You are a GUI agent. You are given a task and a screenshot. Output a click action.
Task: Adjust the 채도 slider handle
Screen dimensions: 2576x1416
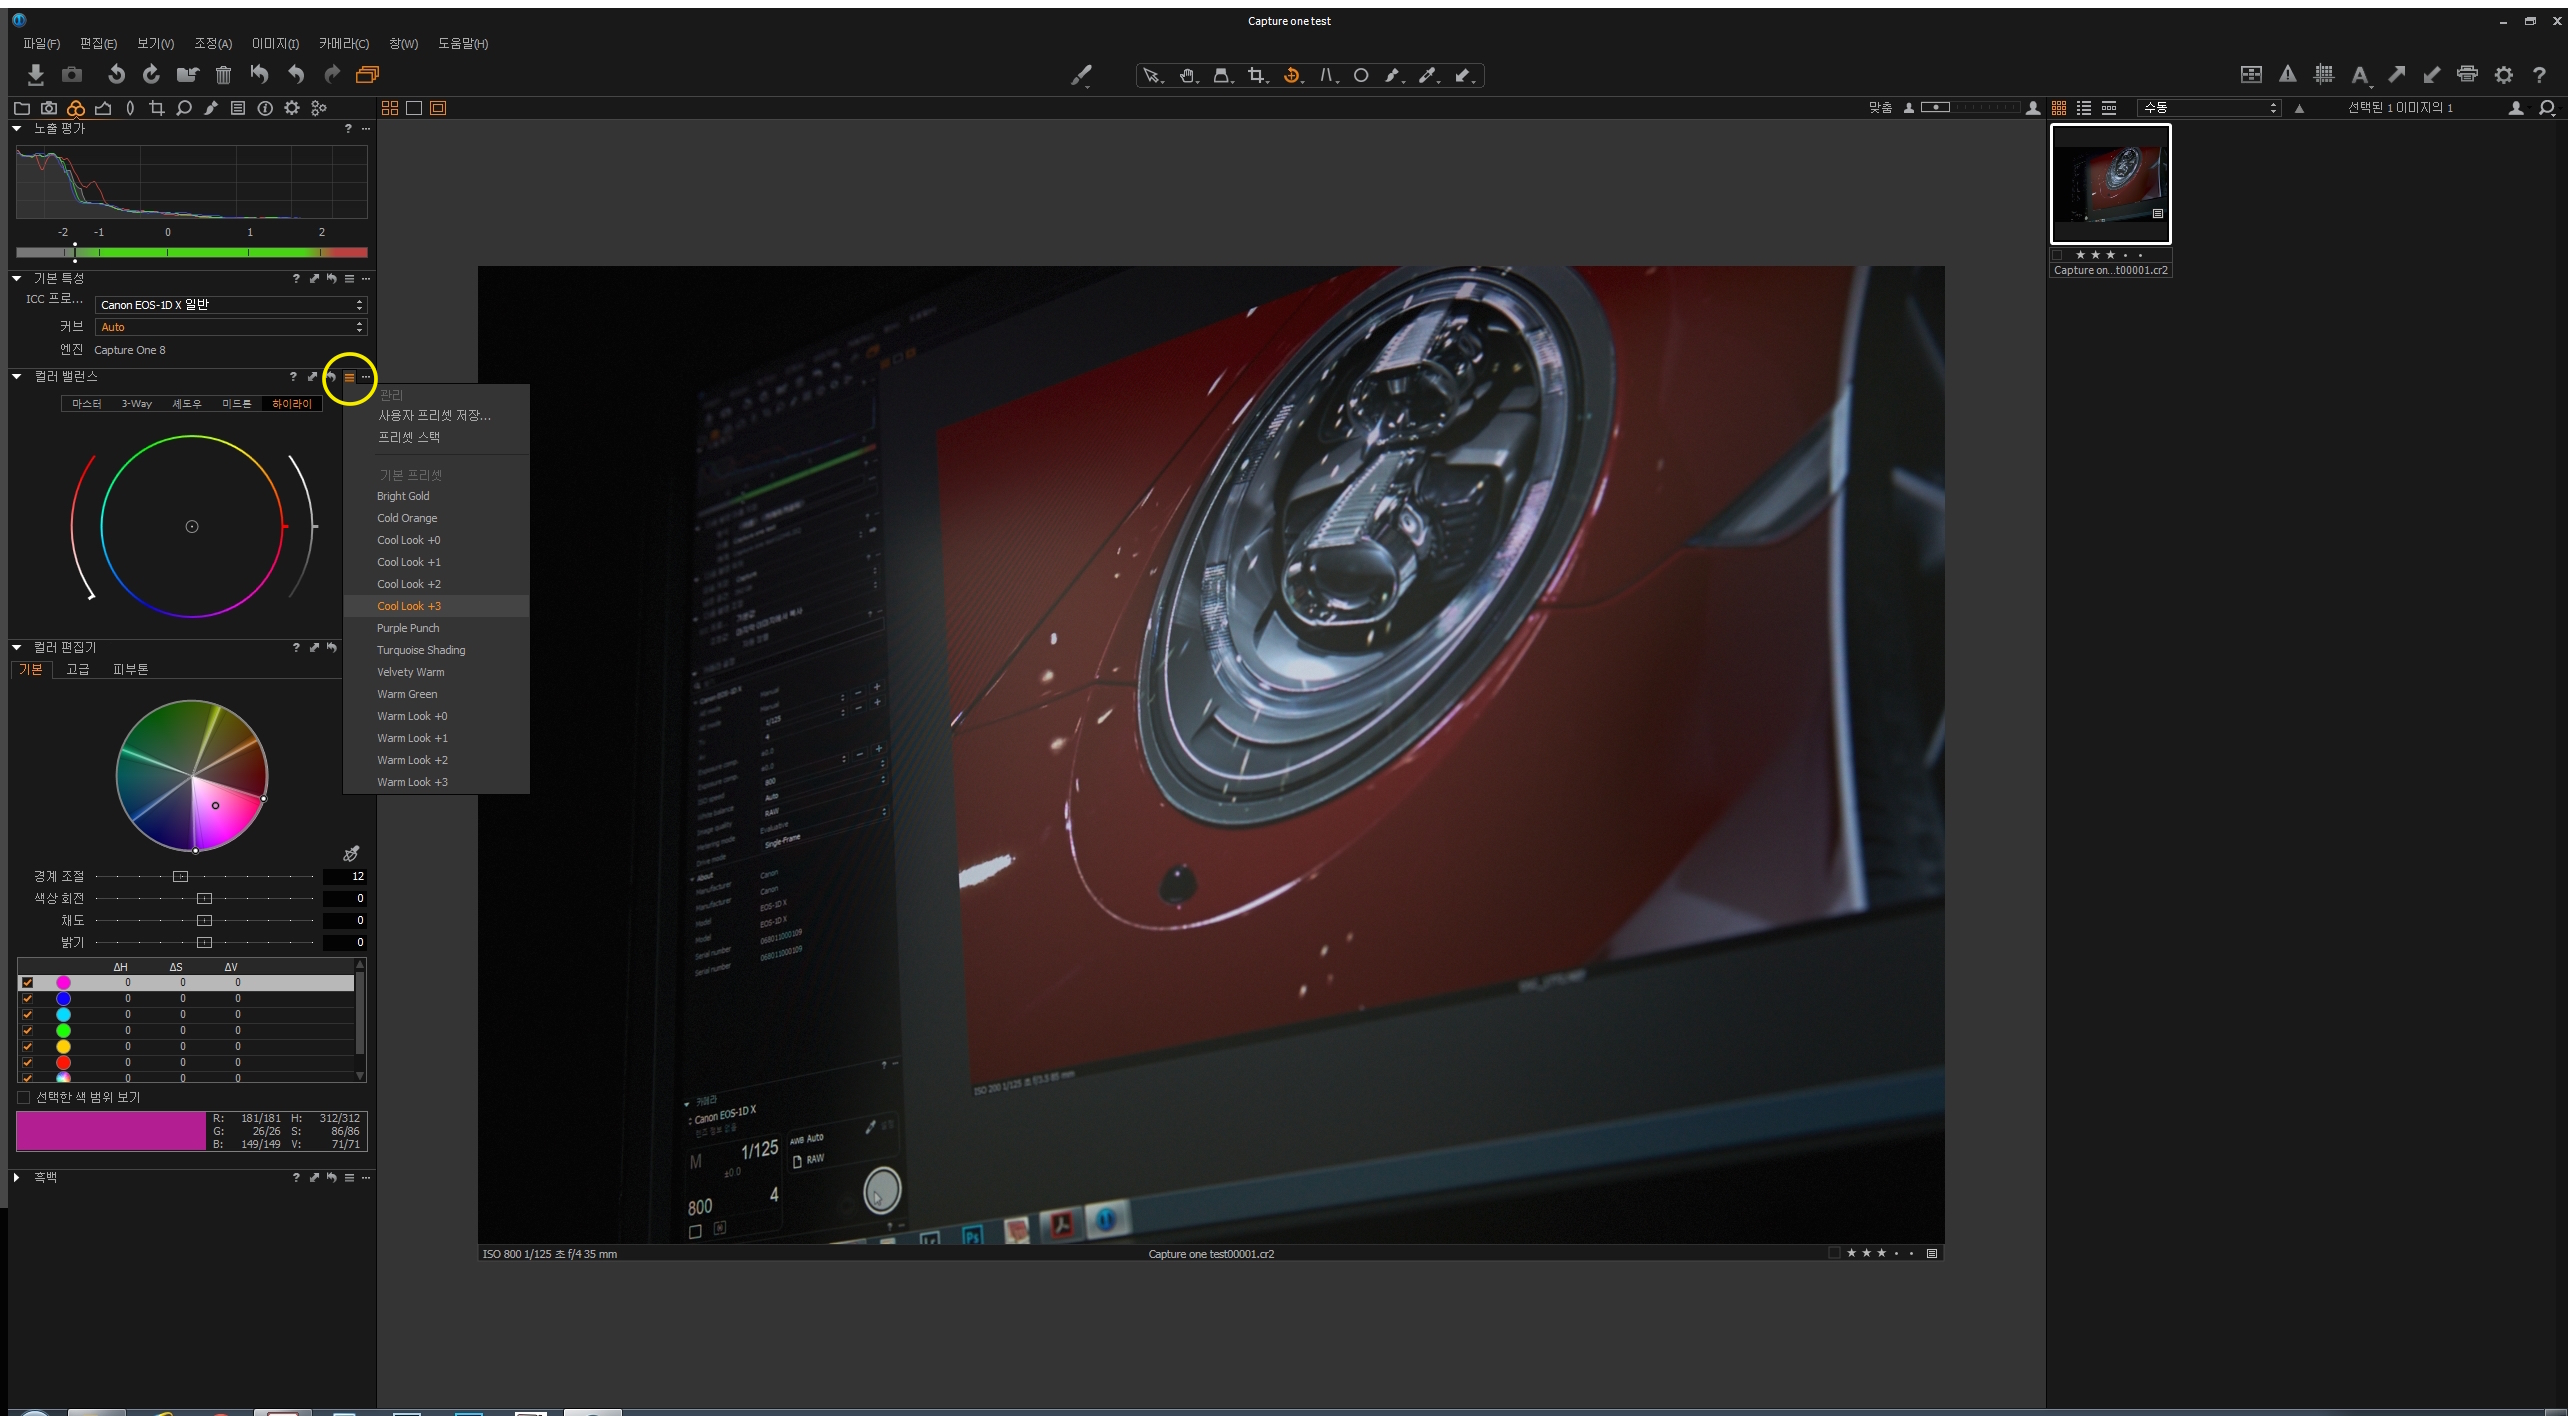(204, 920)
